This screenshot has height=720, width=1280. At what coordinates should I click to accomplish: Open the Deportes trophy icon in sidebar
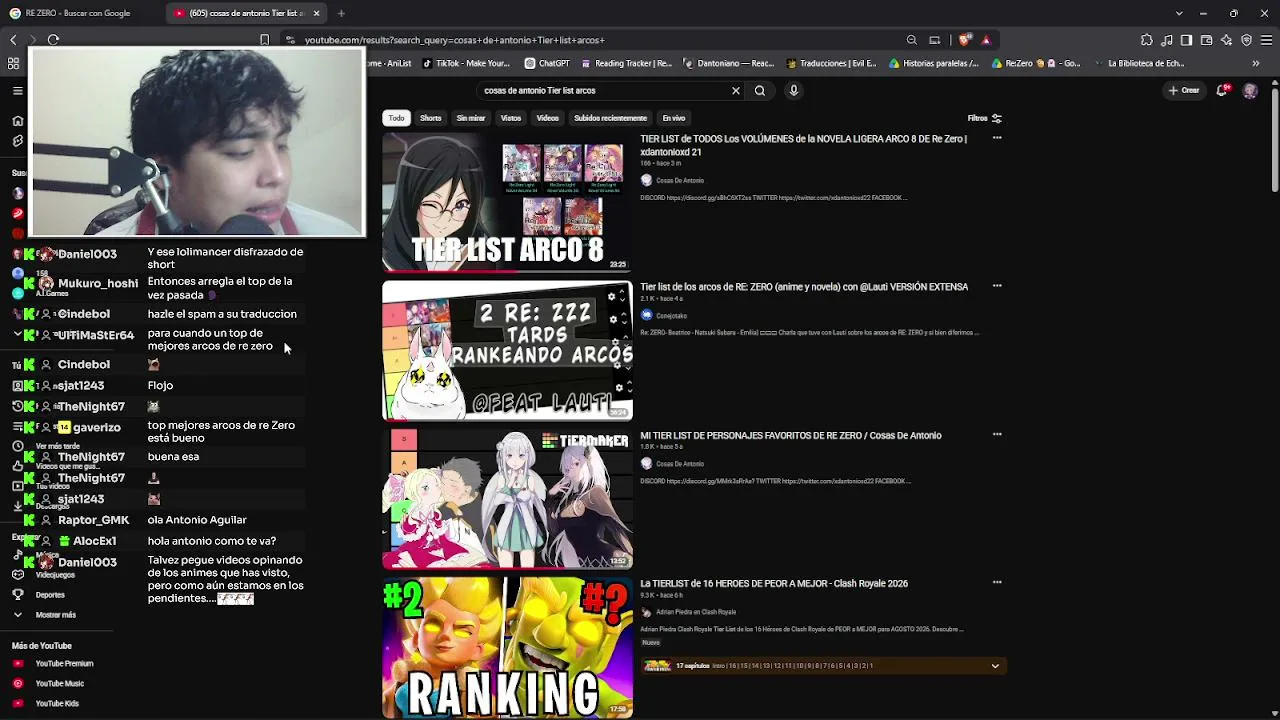point(17,595)
